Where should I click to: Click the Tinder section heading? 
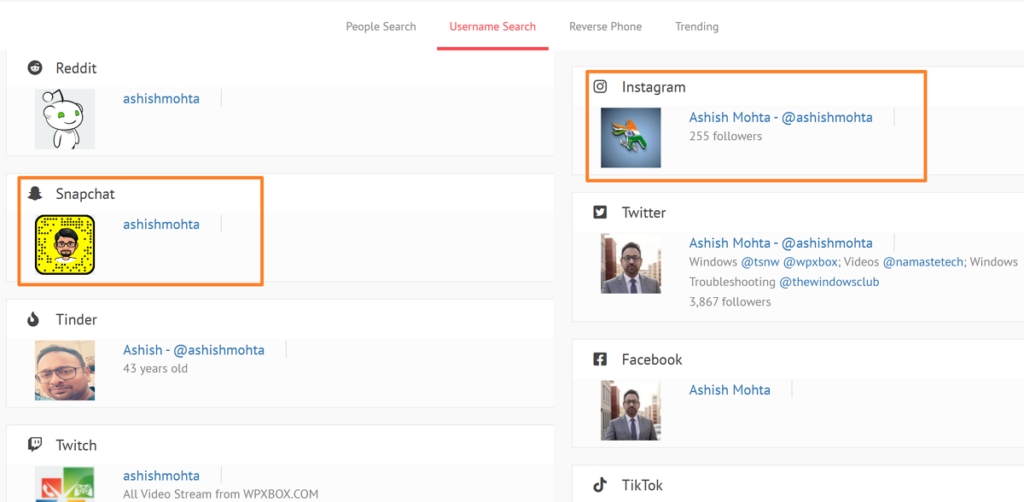coord(76,319)
